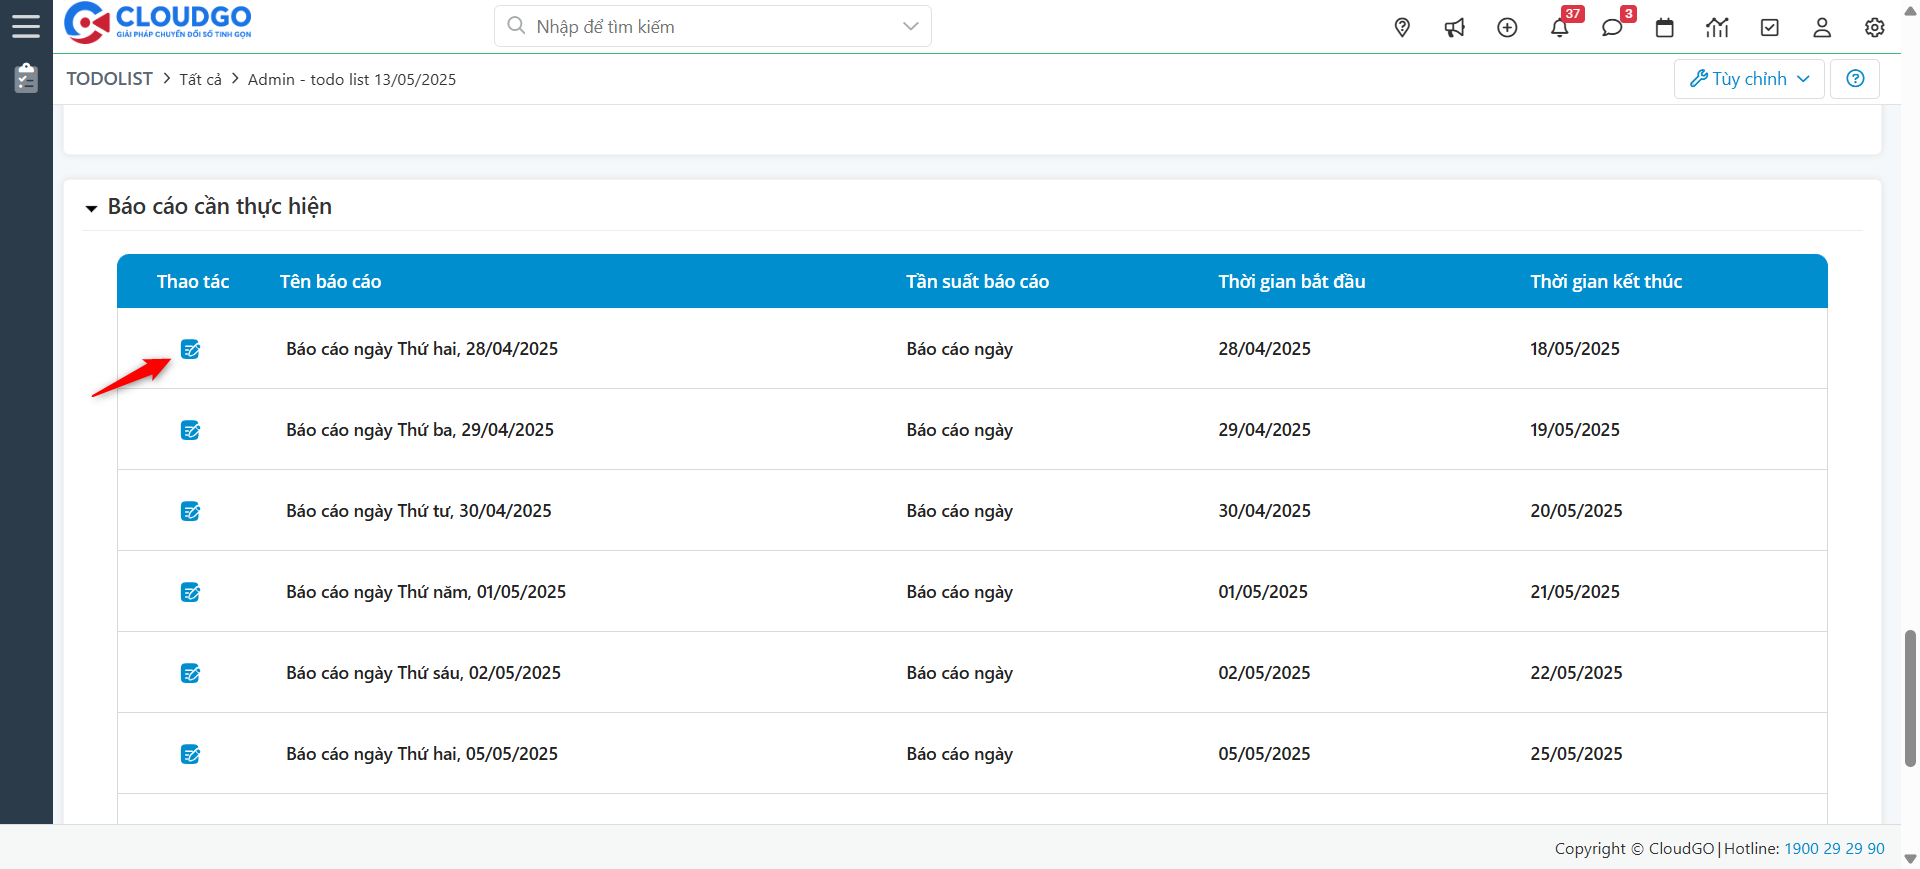Click the Tên báo cáo column header

pyautogui.click(x=330, y=281)
